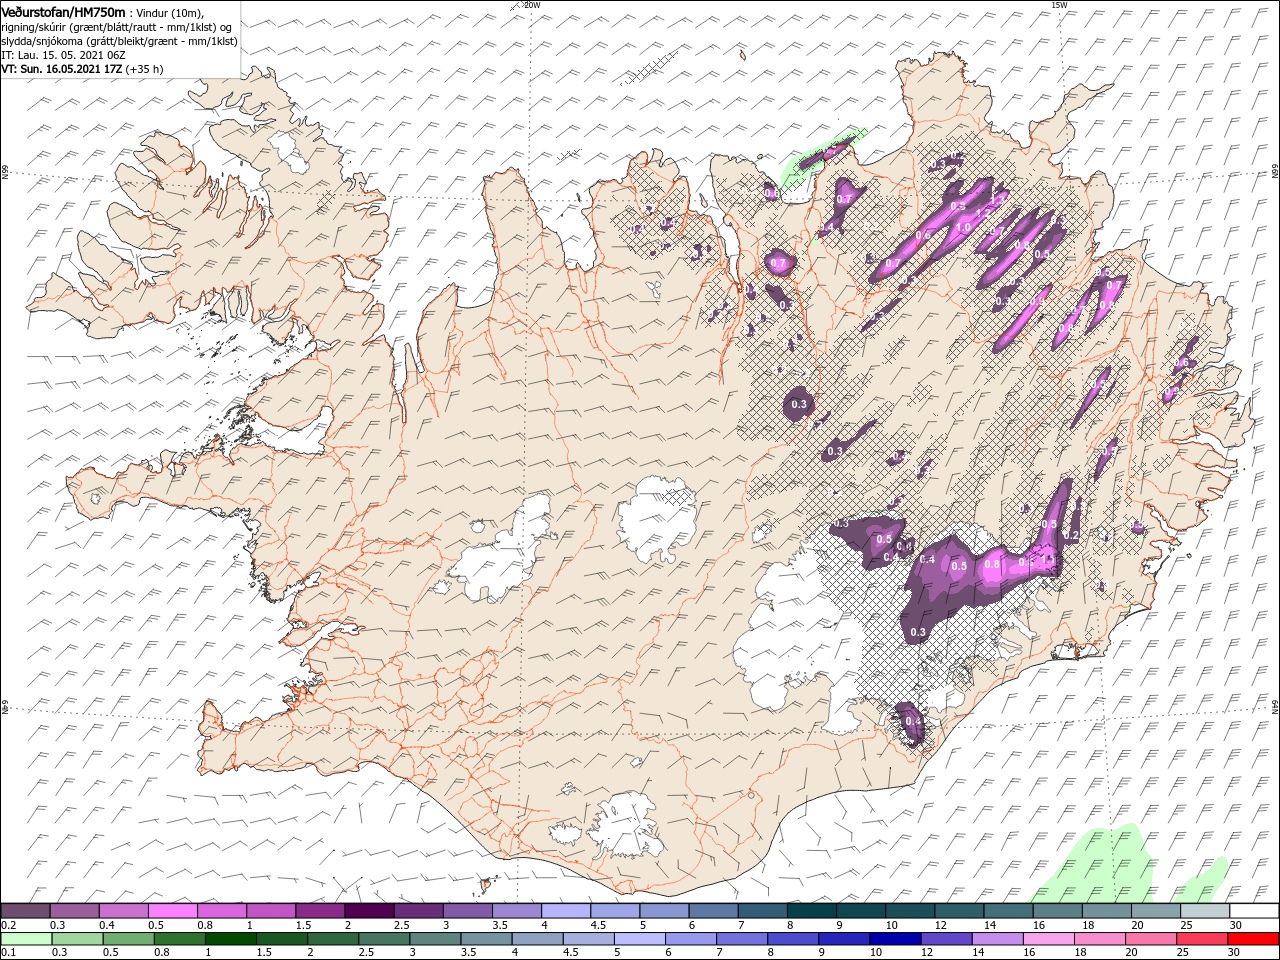This screenshot has height=960, width=1280.
Task: Click the white upper legend swatch above 30
Action: (x=1253, y=911)
